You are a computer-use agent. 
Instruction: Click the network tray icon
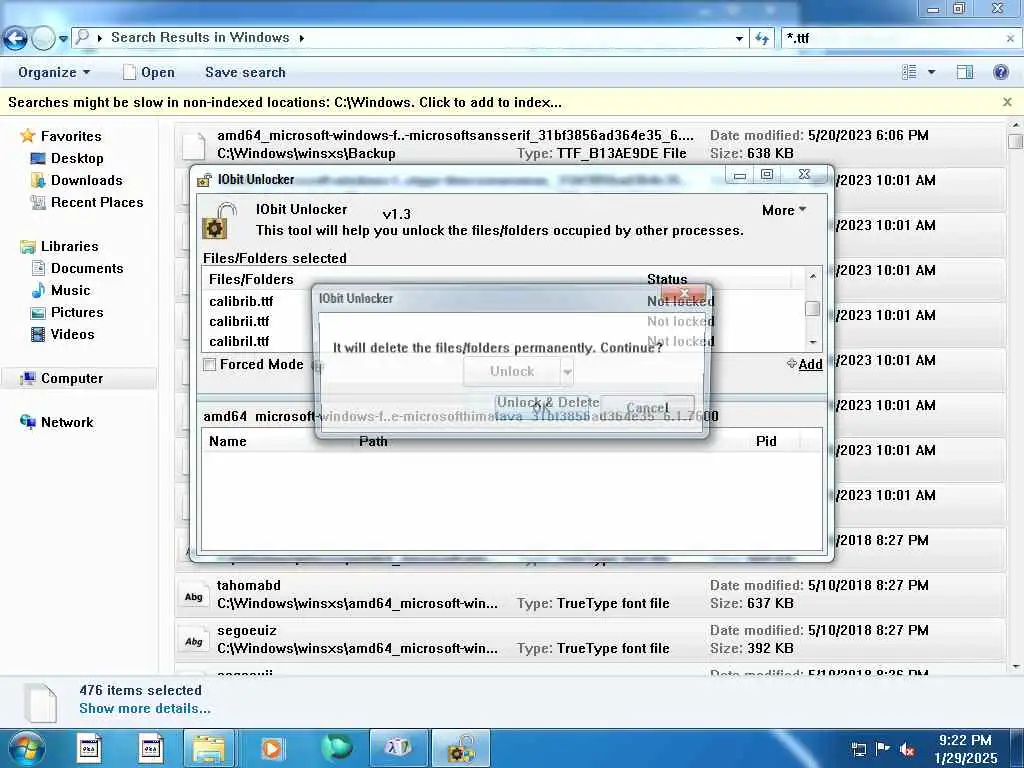click(859, 750)
